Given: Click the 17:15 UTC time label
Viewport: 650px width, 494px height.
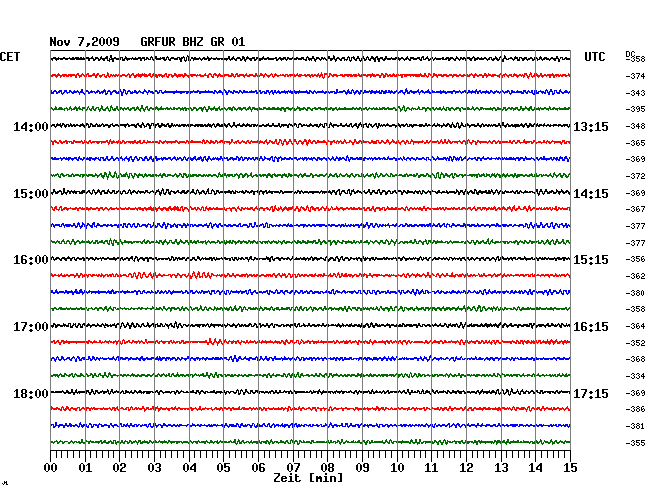Looking at the screenshot, I should (591, 393).
